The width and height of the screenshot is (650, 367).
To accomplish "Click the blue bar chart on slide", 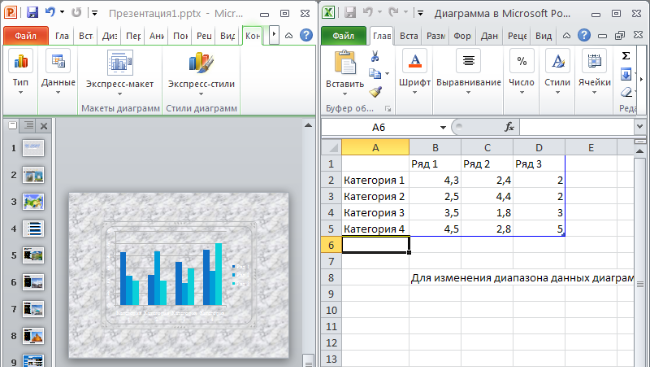I will coord(171,275).
